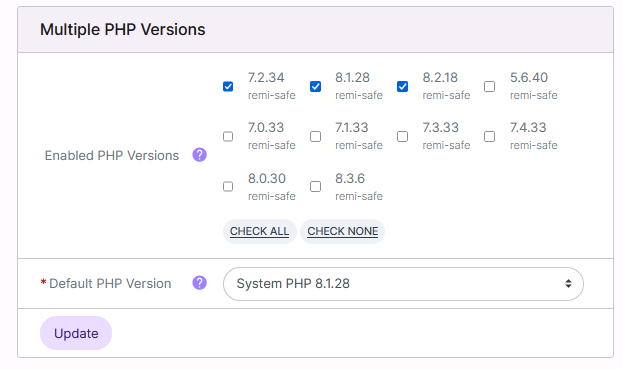Enable PHP 7.1.33 checkbox
This screenshot has height=369, width=623.
point(315,136)
